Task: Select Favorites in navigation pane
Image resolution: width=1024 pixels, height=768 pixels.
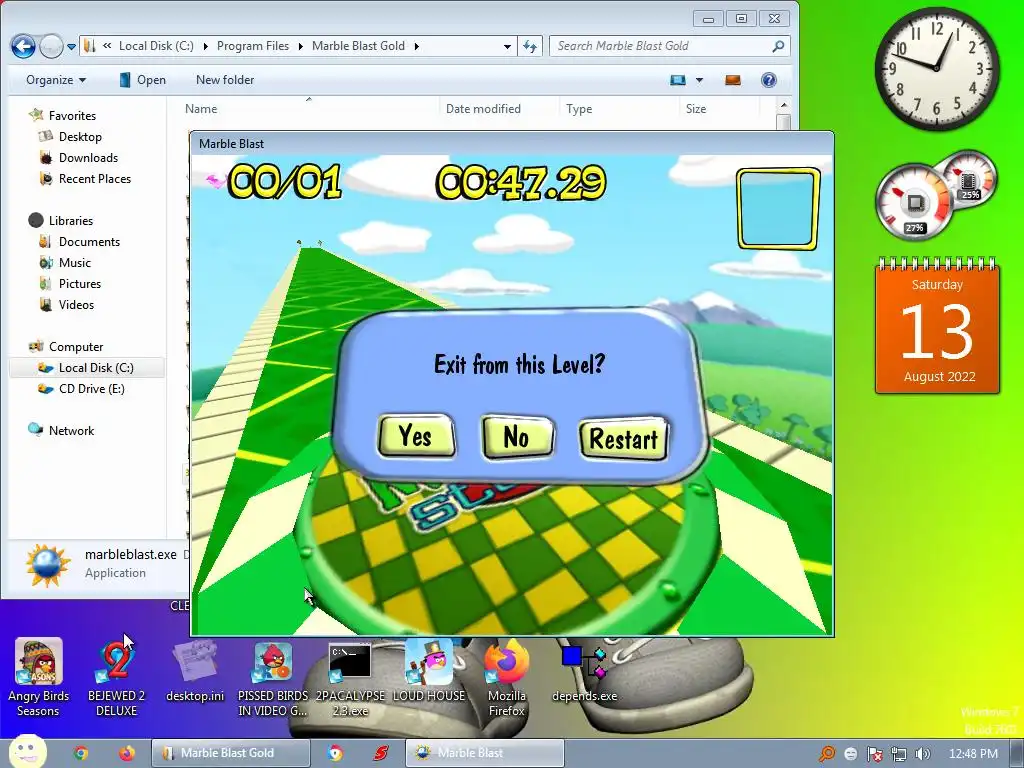Action: [72, 116]
